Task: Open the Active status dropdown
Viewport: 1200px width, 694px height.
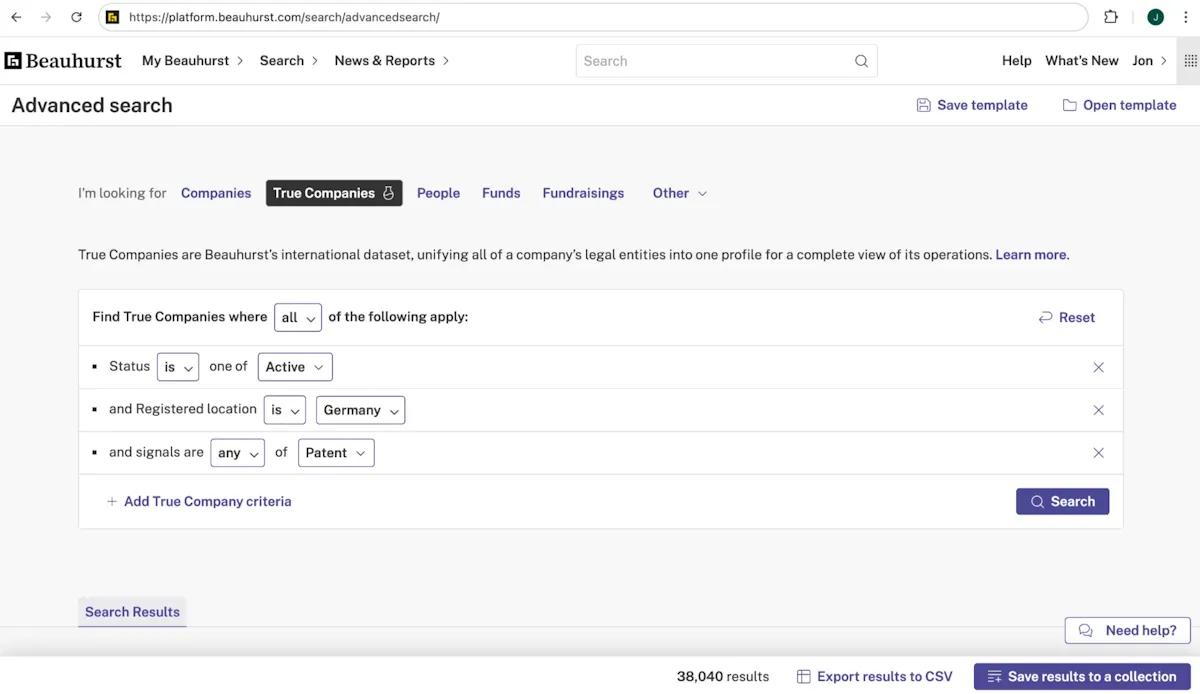Action: click(x=295, y=367)
